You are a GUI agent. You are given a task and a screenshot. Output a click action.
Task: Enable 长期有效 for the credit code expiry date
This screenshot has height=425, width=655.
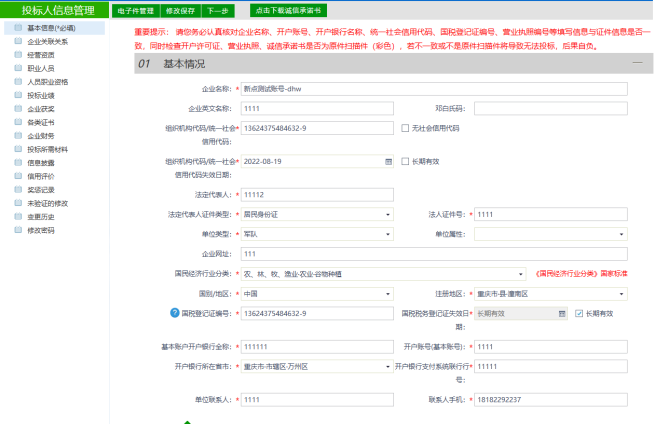pos(405,160)
